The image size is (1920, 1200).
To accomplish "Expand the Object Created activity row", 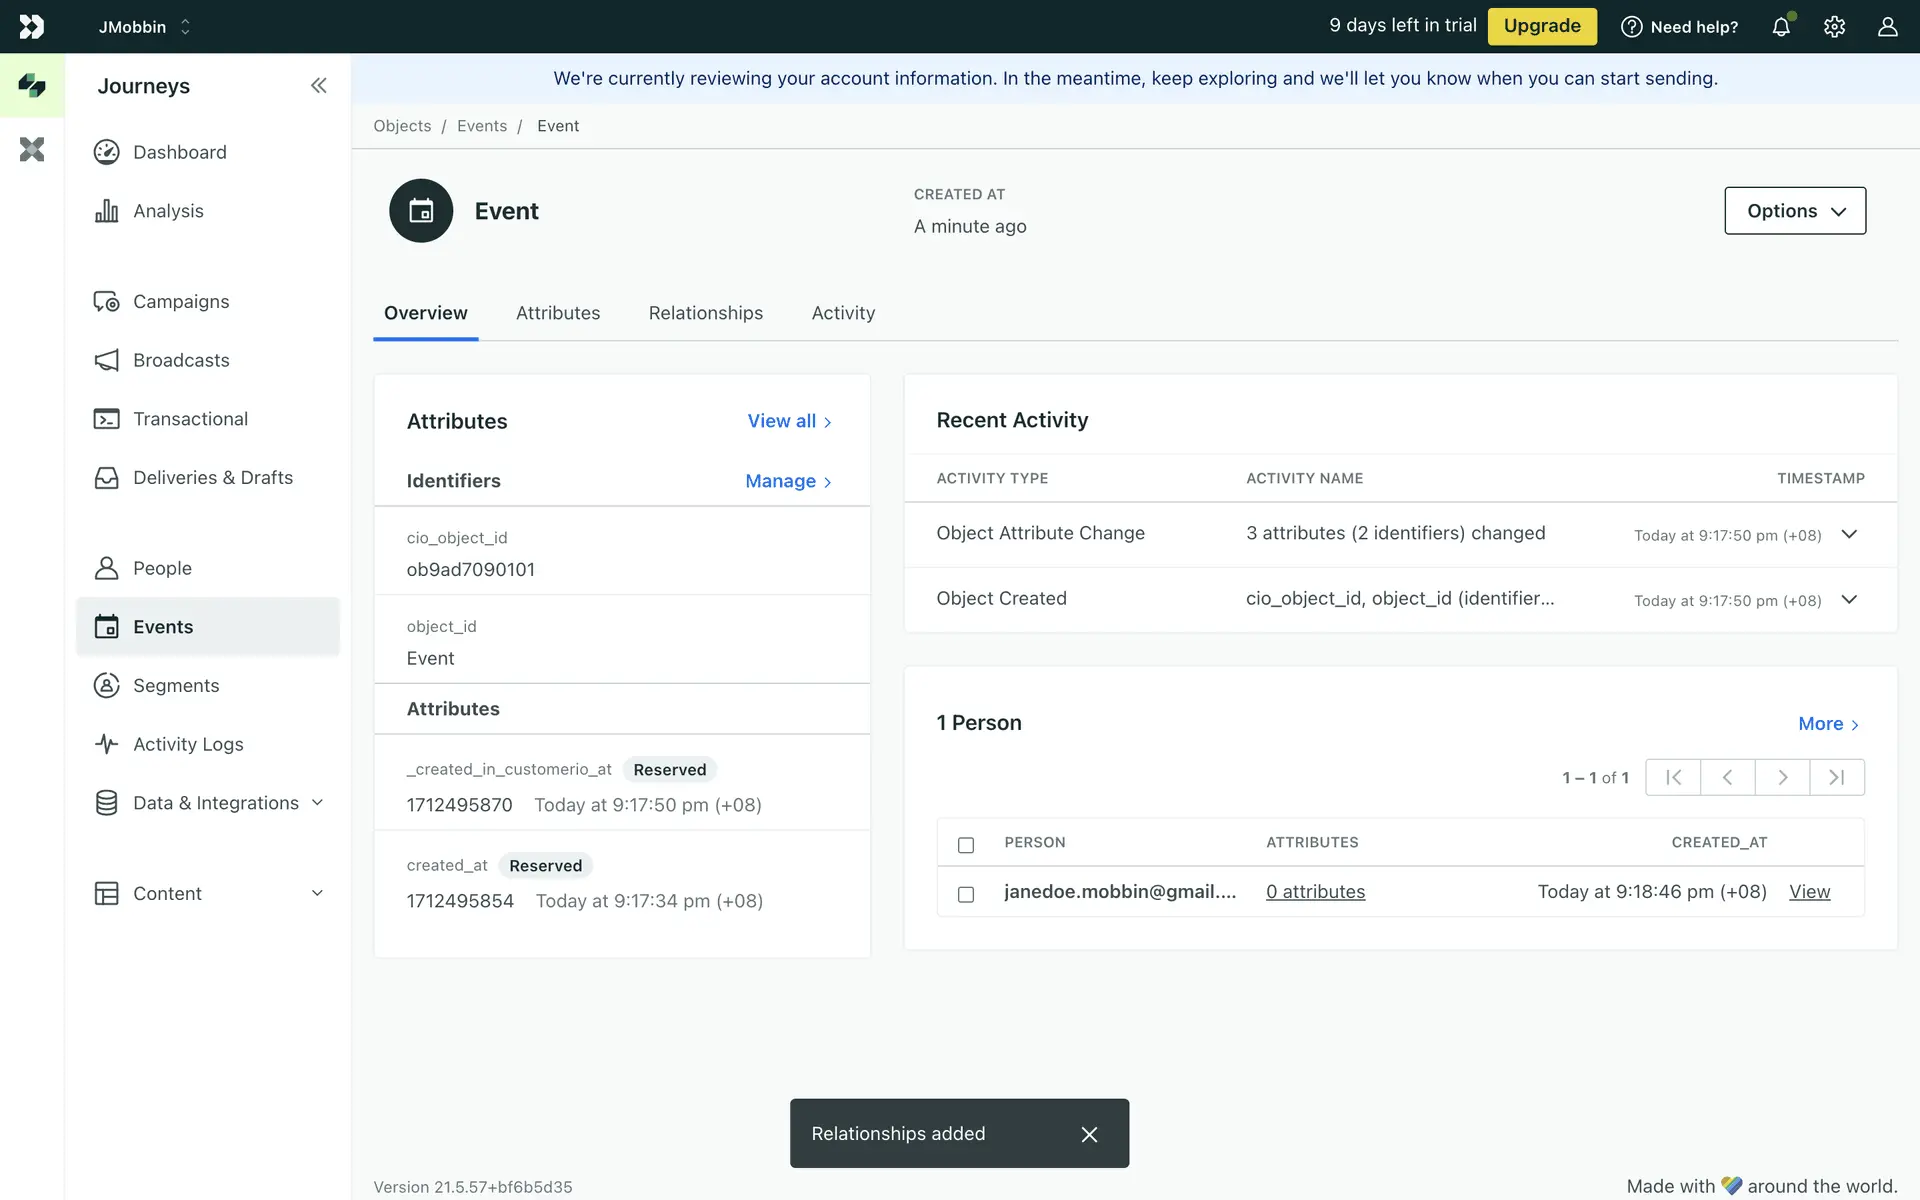I will click(x=1849, y=599).
